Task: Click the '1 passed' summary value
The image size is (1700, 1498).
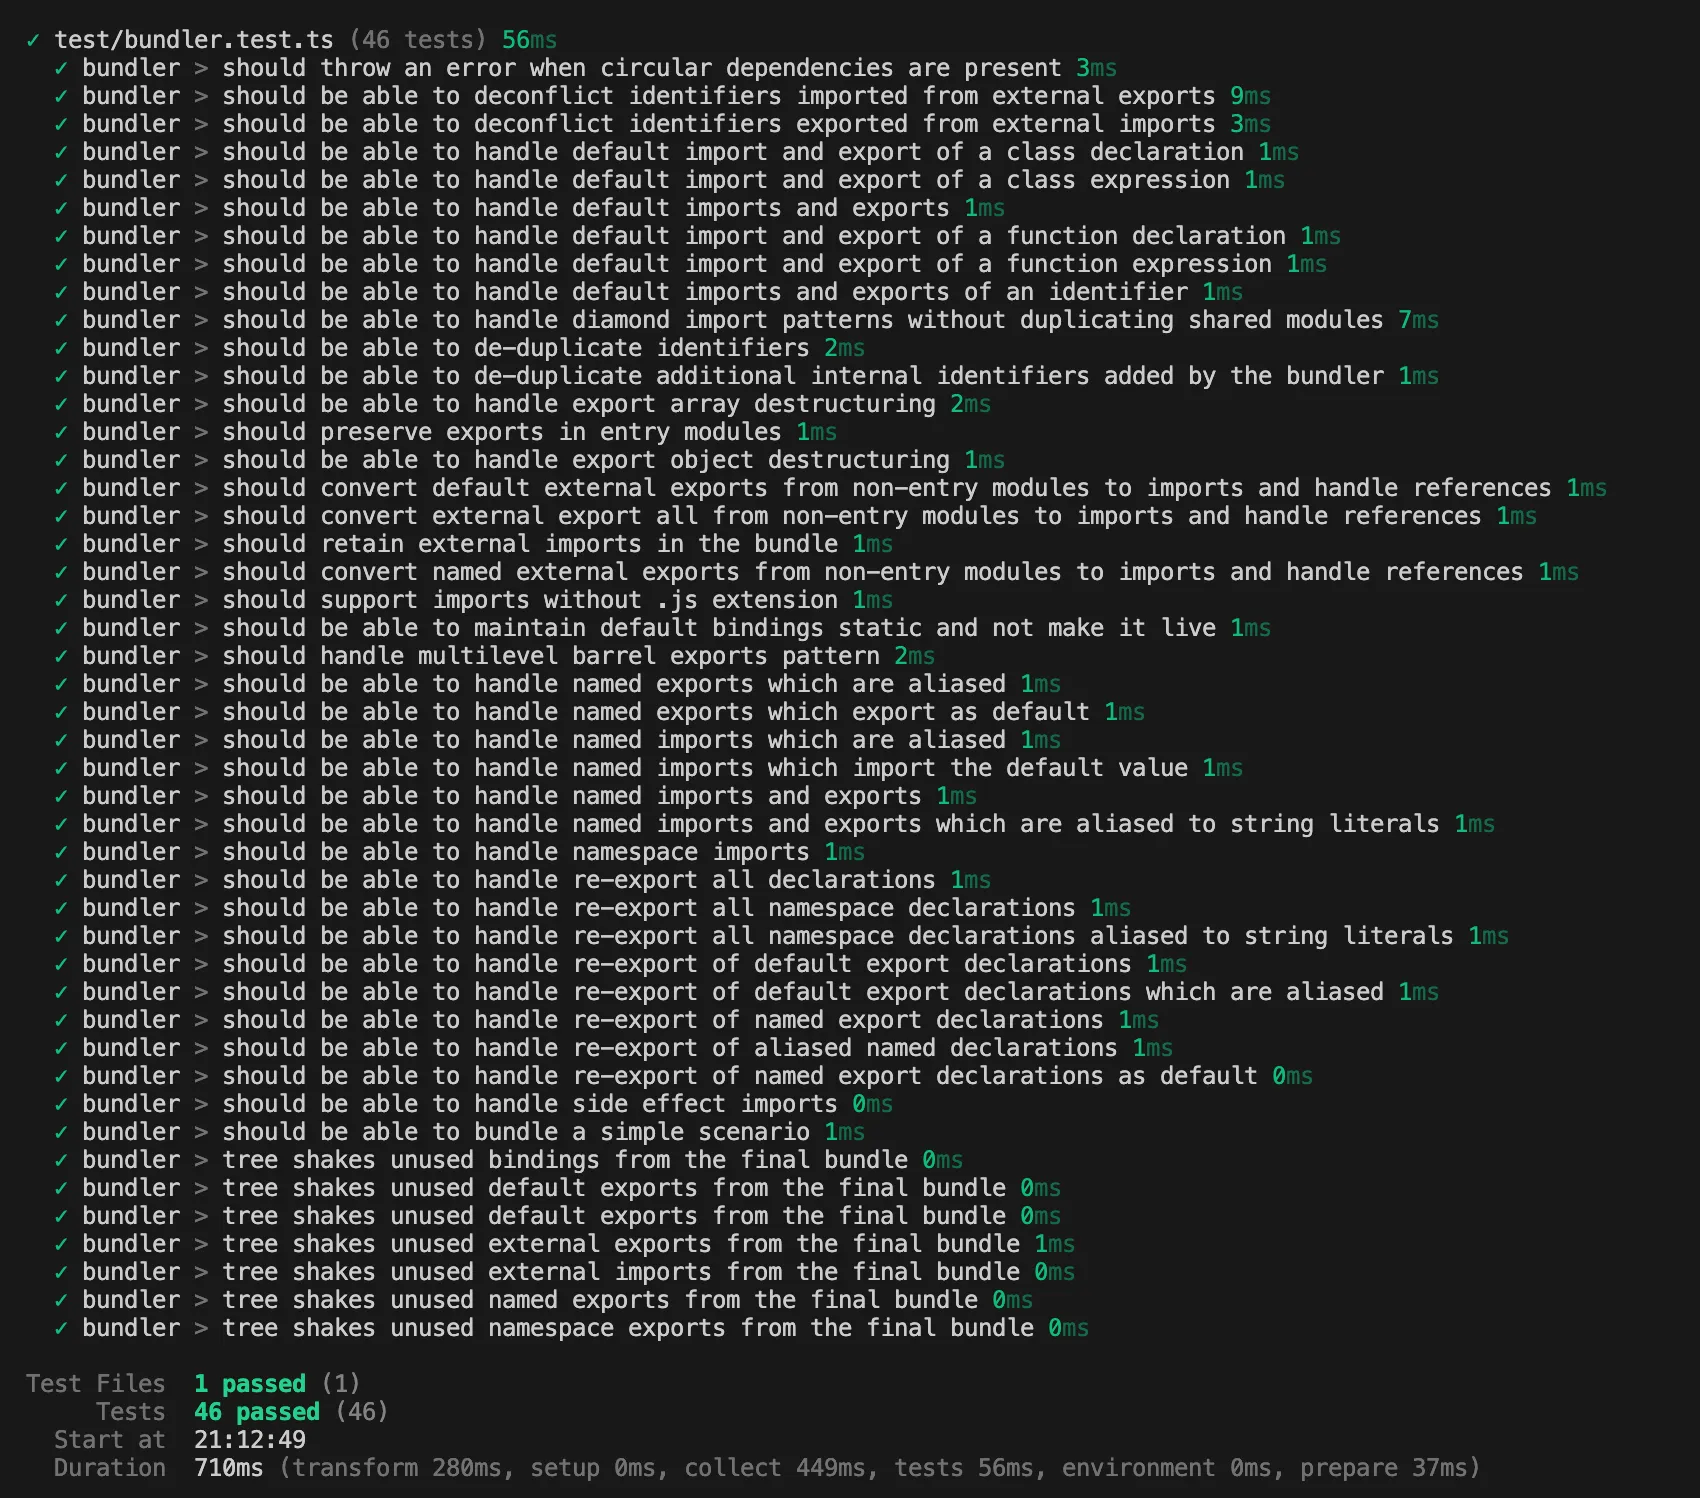Action: 249,1384
